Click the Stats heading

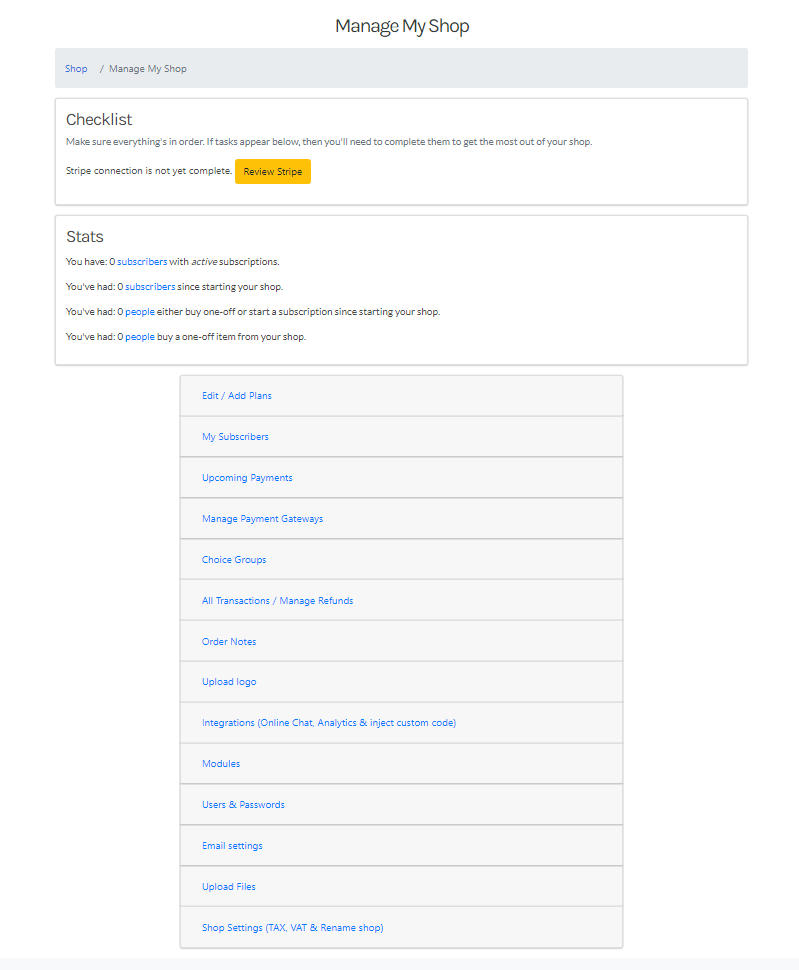coord(85,236)
